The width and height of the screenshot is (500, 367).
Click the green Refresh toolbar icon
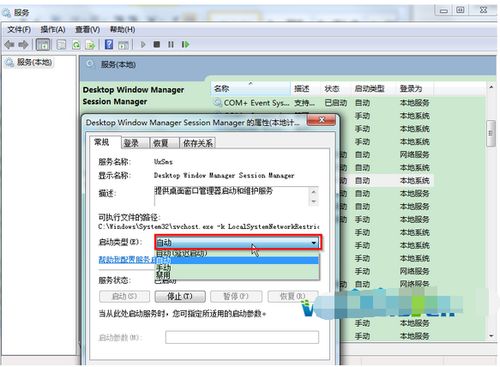click(76, 44)
